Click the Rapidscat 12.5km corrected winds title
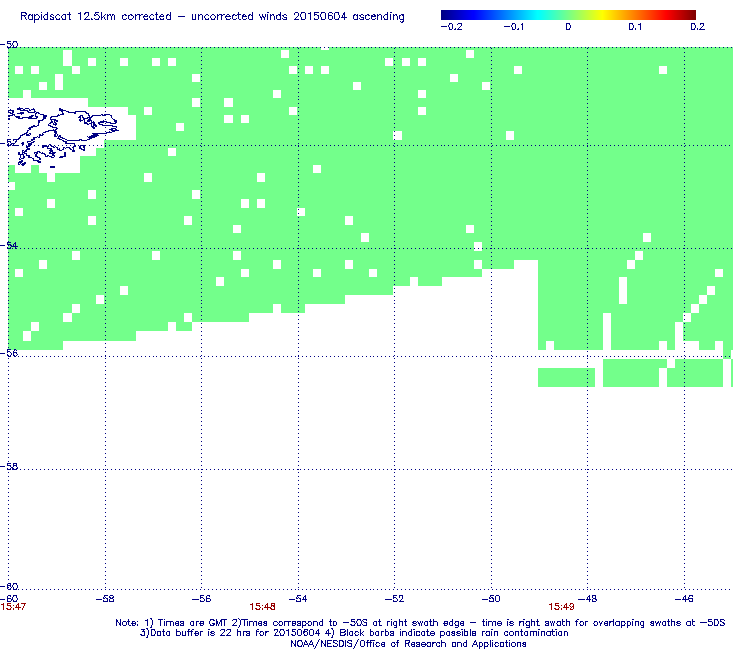 click(x=212, y=17)
